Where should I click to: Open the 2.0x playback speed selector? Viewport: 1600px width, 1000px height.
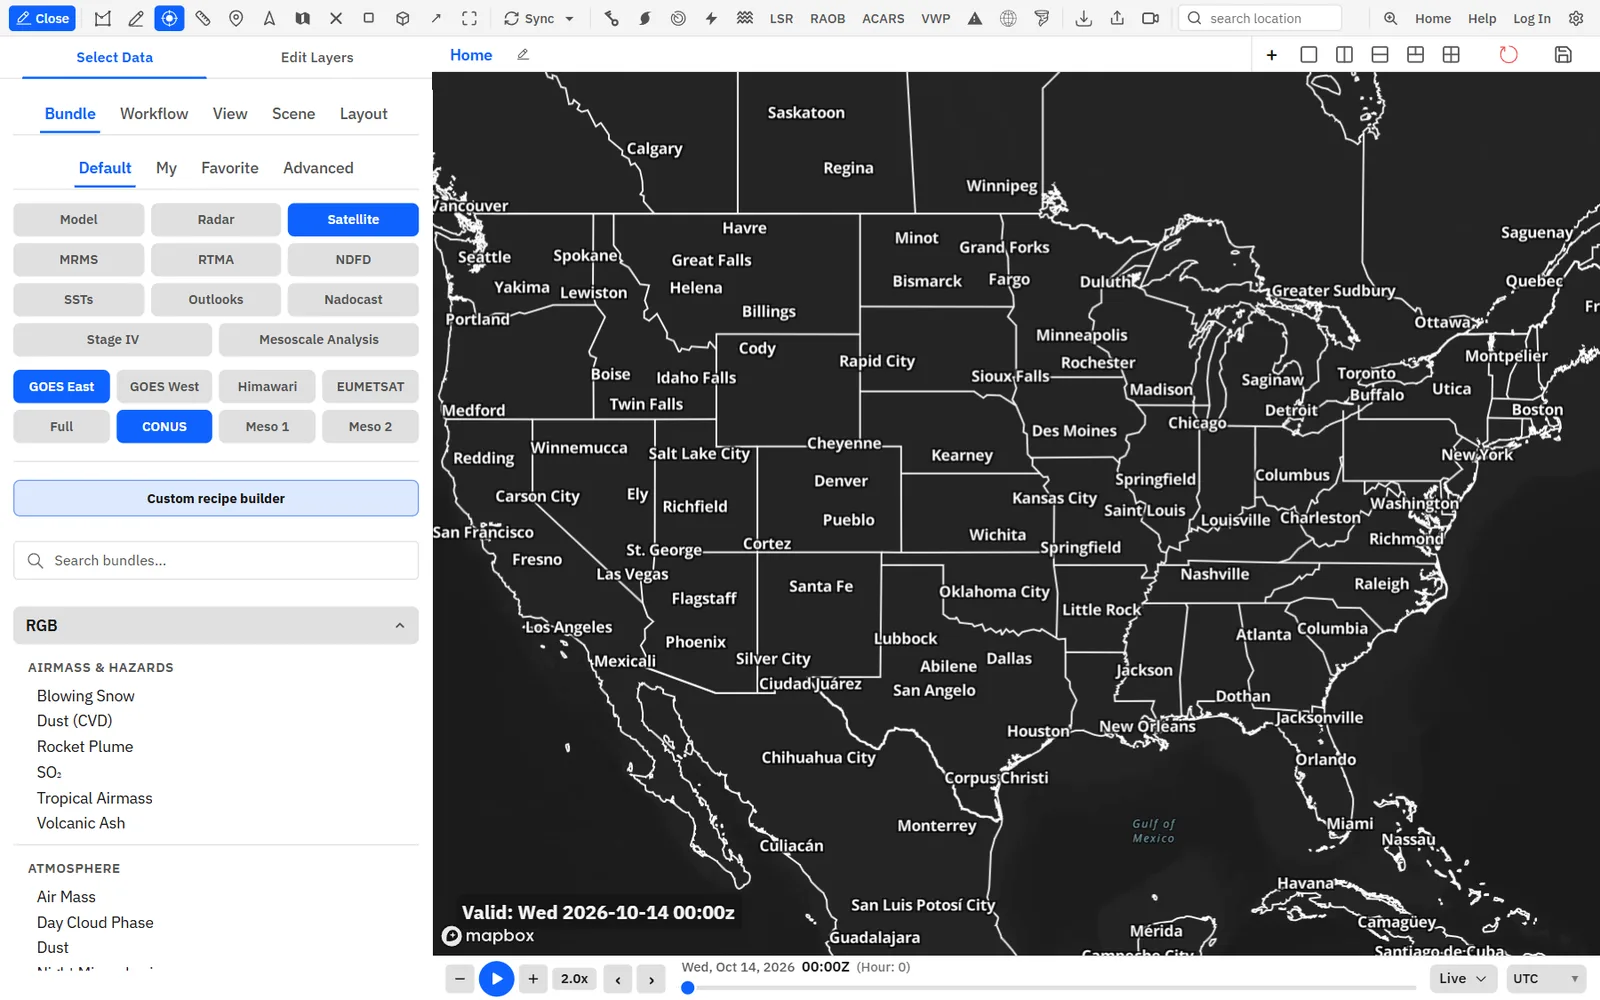coord(574,978)
